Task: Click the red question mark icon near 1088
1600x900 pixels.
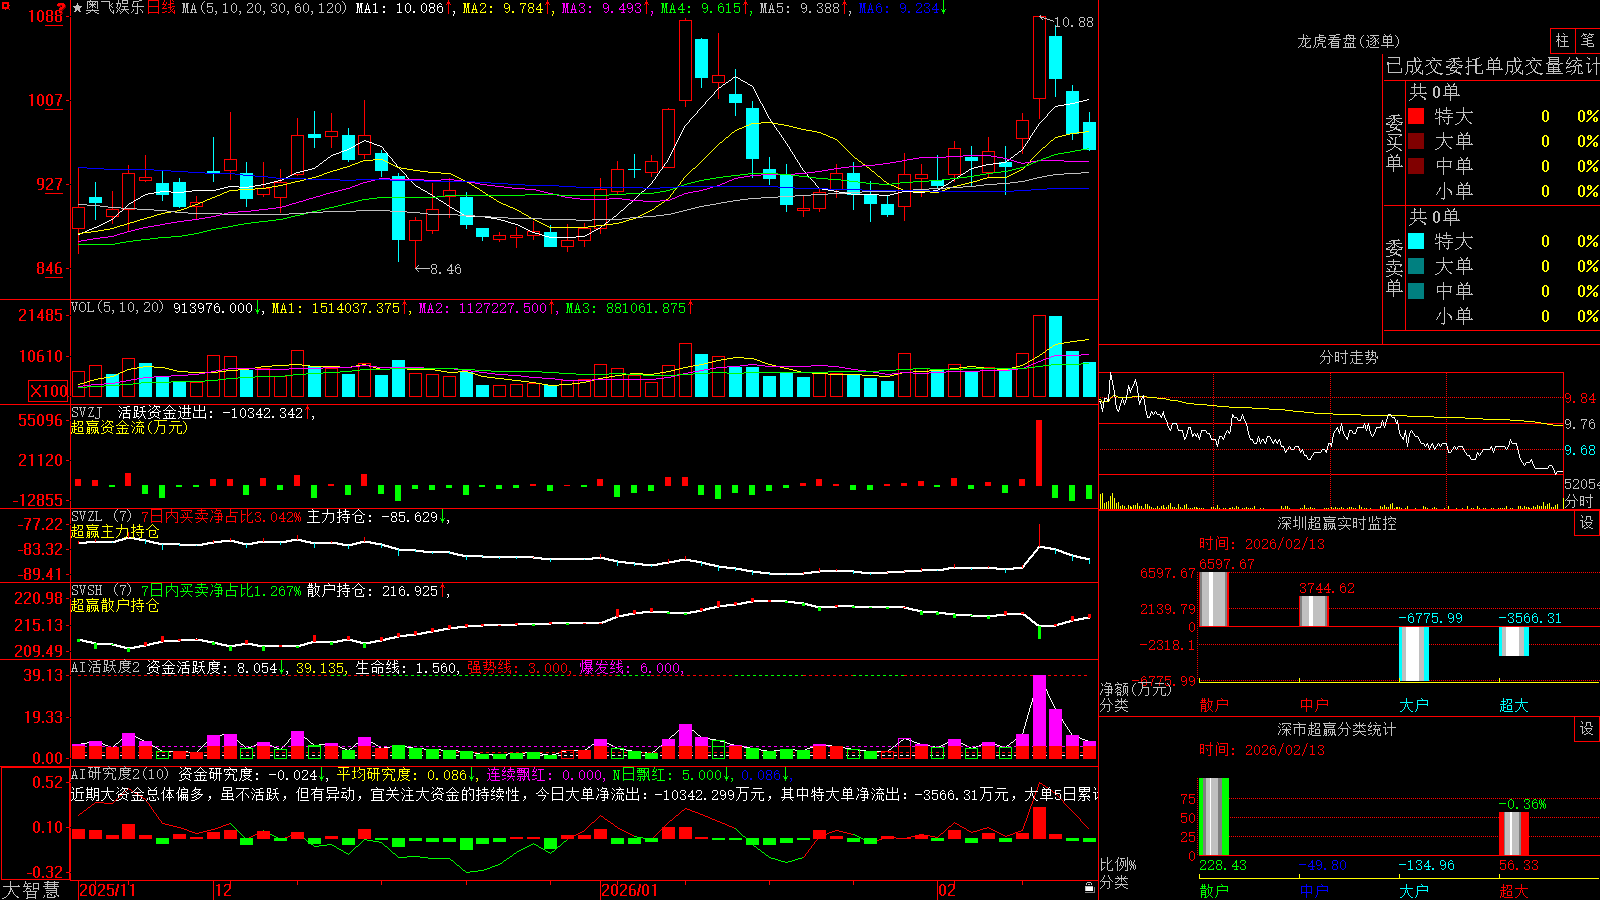Action: [x=62, y=8]
